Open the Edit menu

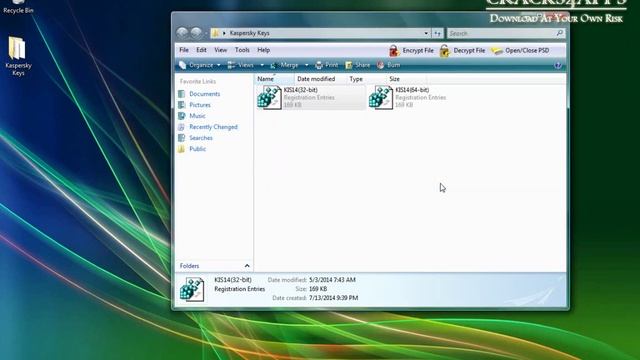pos(201,50)
